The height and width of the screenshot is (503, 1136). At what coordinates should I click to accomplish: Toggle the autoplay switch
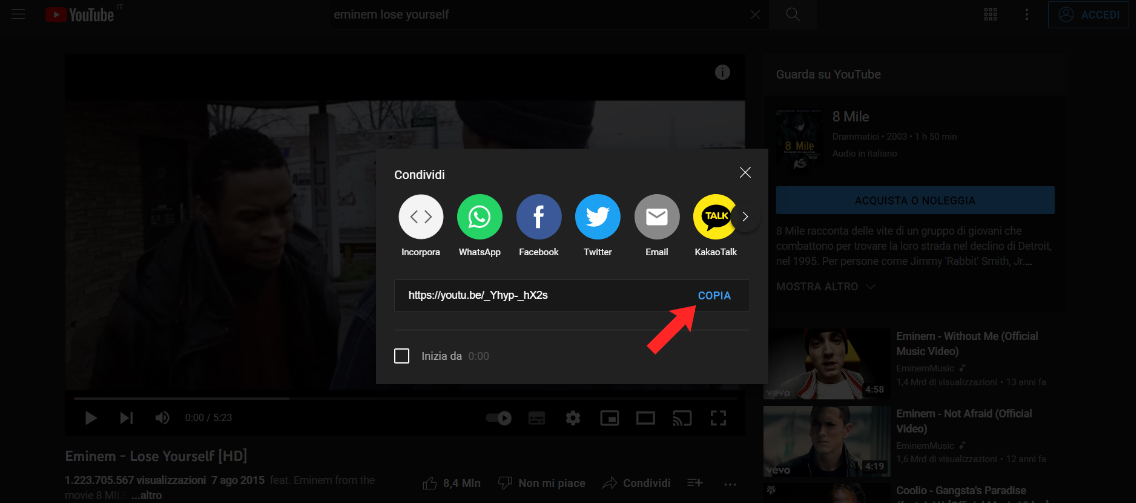[498, 417]
